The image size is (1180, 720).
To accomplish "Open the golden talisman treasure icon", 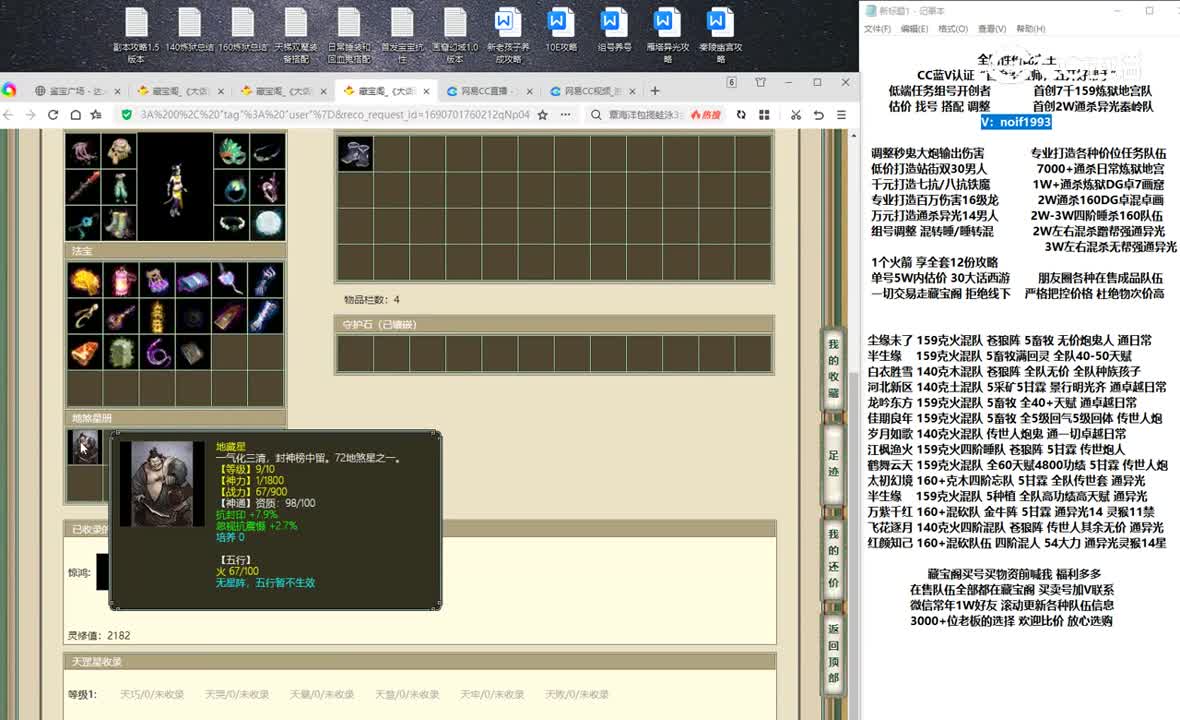I will [157, 317].
